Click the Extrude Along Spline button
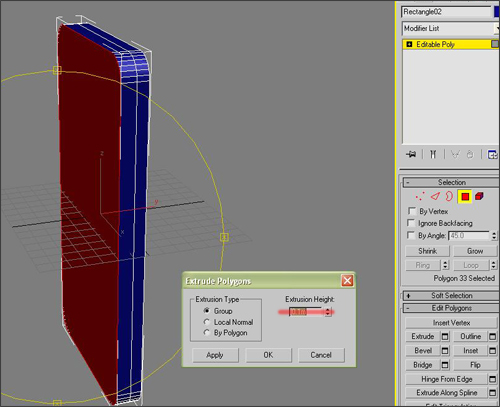Screen dimensions: 500x407 (x=447, y=393)
